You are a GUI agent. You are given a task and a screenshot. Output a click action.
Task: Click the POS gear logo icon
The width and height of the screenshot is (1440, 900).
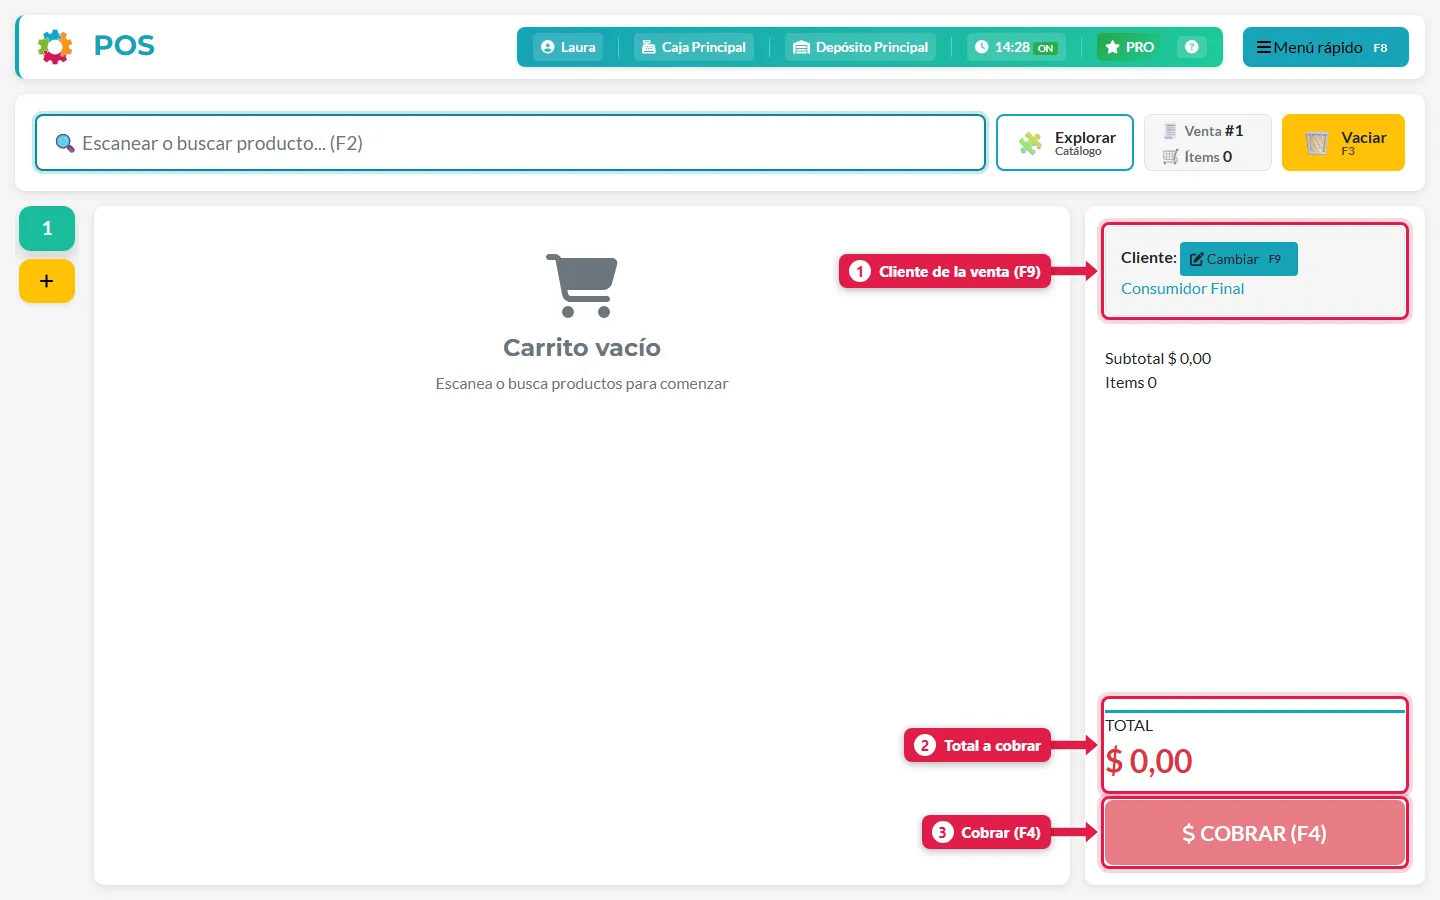coord(55,47)
